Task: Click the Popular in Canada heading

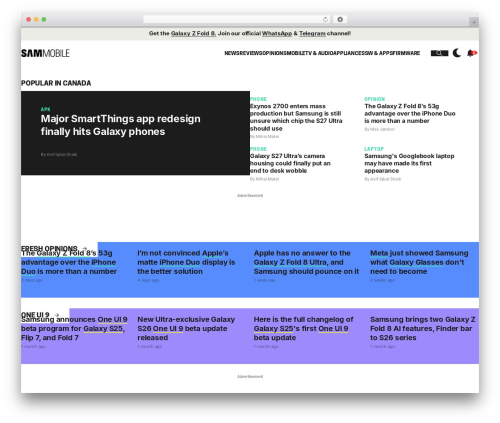Action: click(56, 83)
